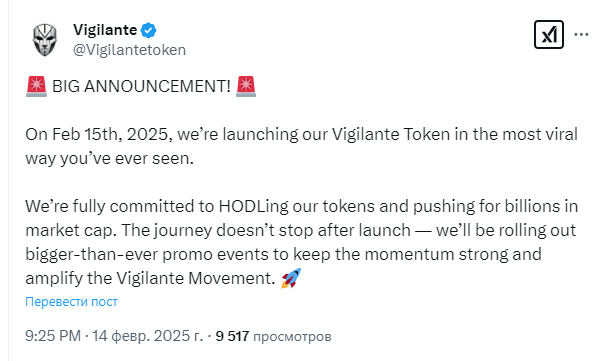This screenshot has height=361, width=606.
Task: Click the siren emoji after BIG ANNOUNCEMENT
Action: point(246,86)
